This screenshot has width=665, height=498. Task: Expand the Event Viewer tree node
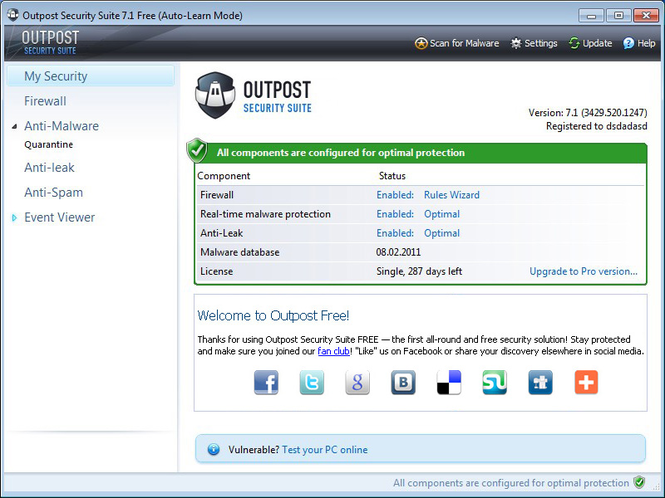pos(15,218)
